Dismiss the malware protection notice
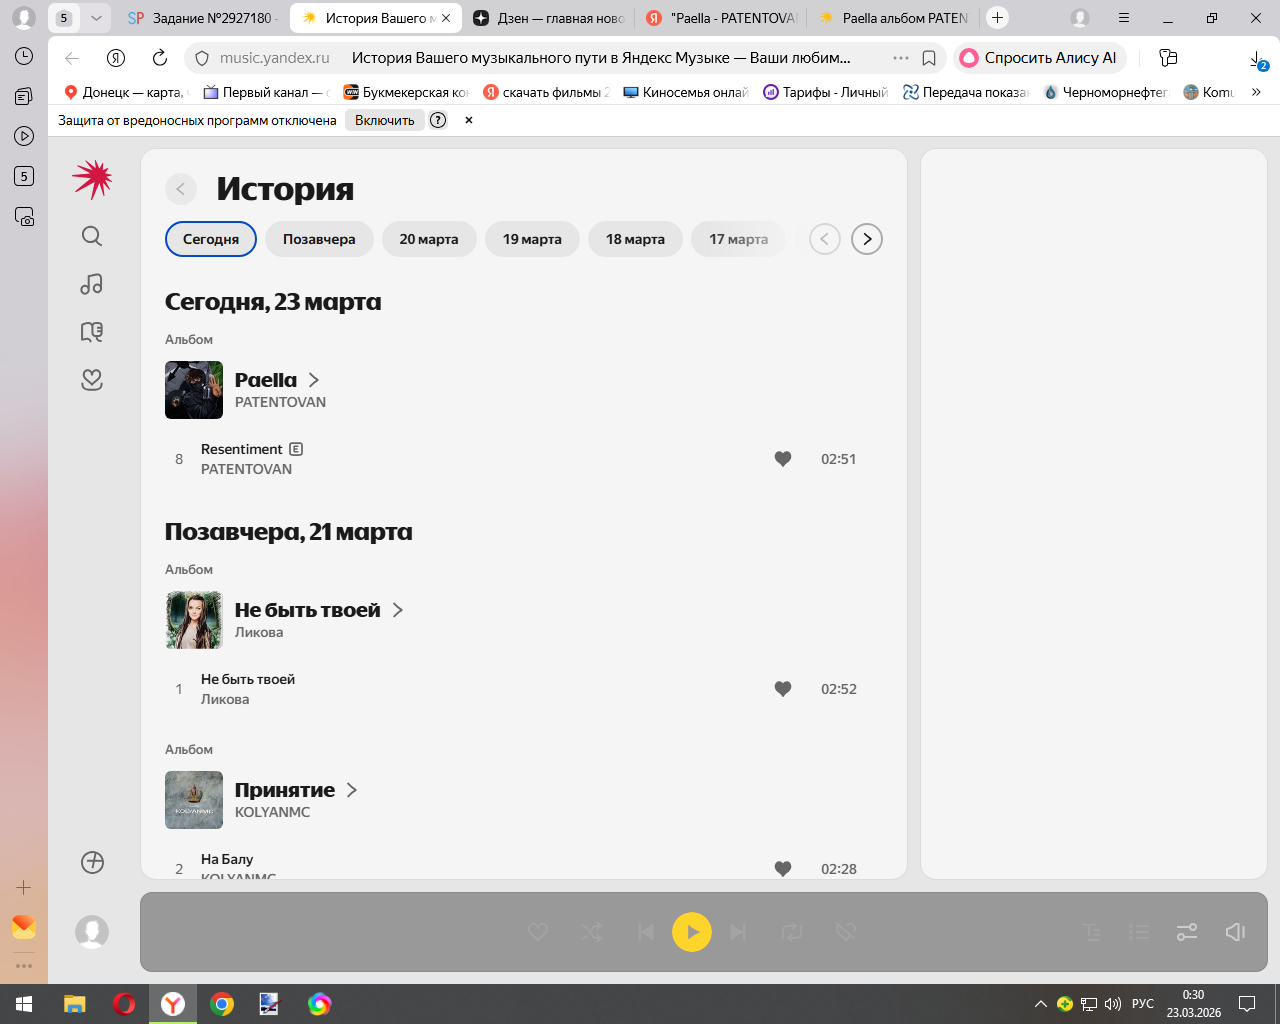Screen dimensions: 1280x1024 (469, 120)
